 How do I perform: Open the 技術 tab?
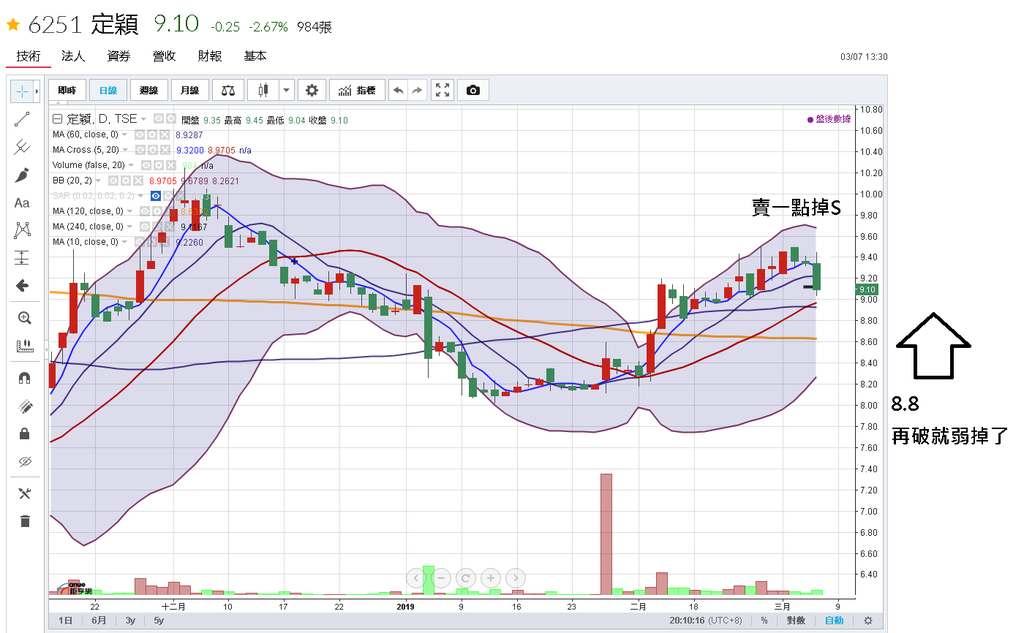[28, 56]
